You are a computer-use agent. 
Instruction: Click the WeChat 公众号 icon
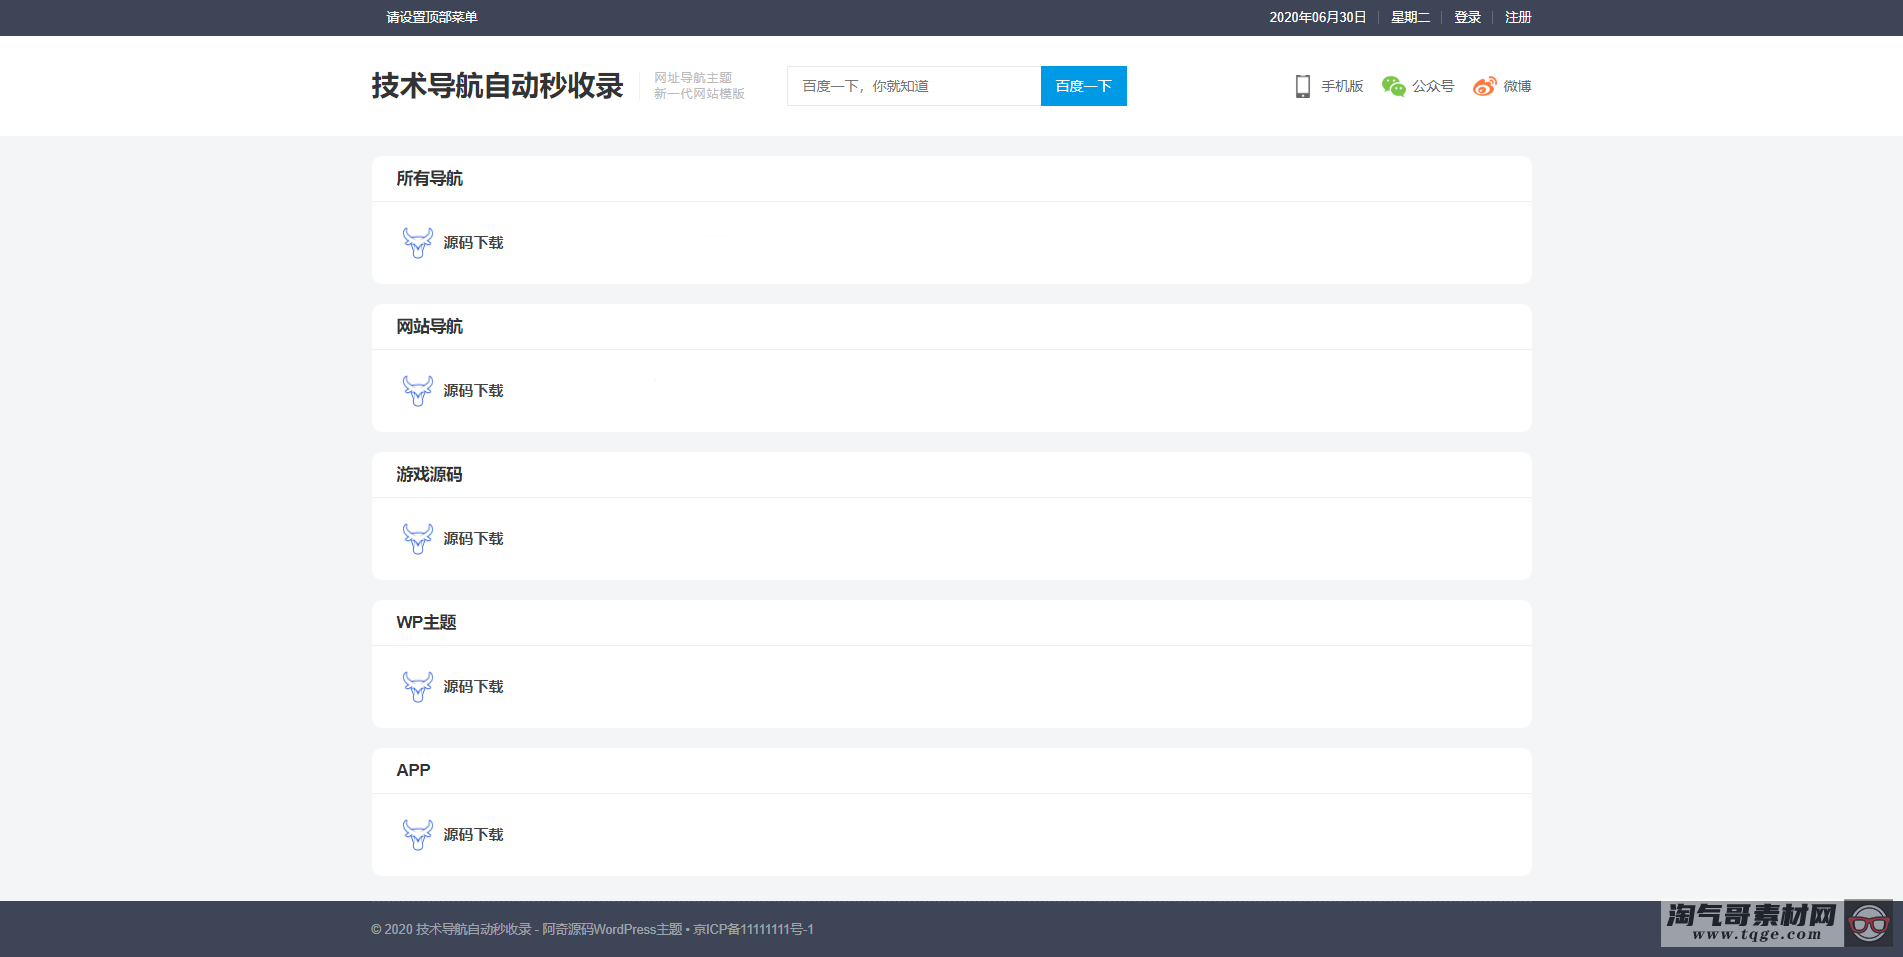[x=1393, y=86]
